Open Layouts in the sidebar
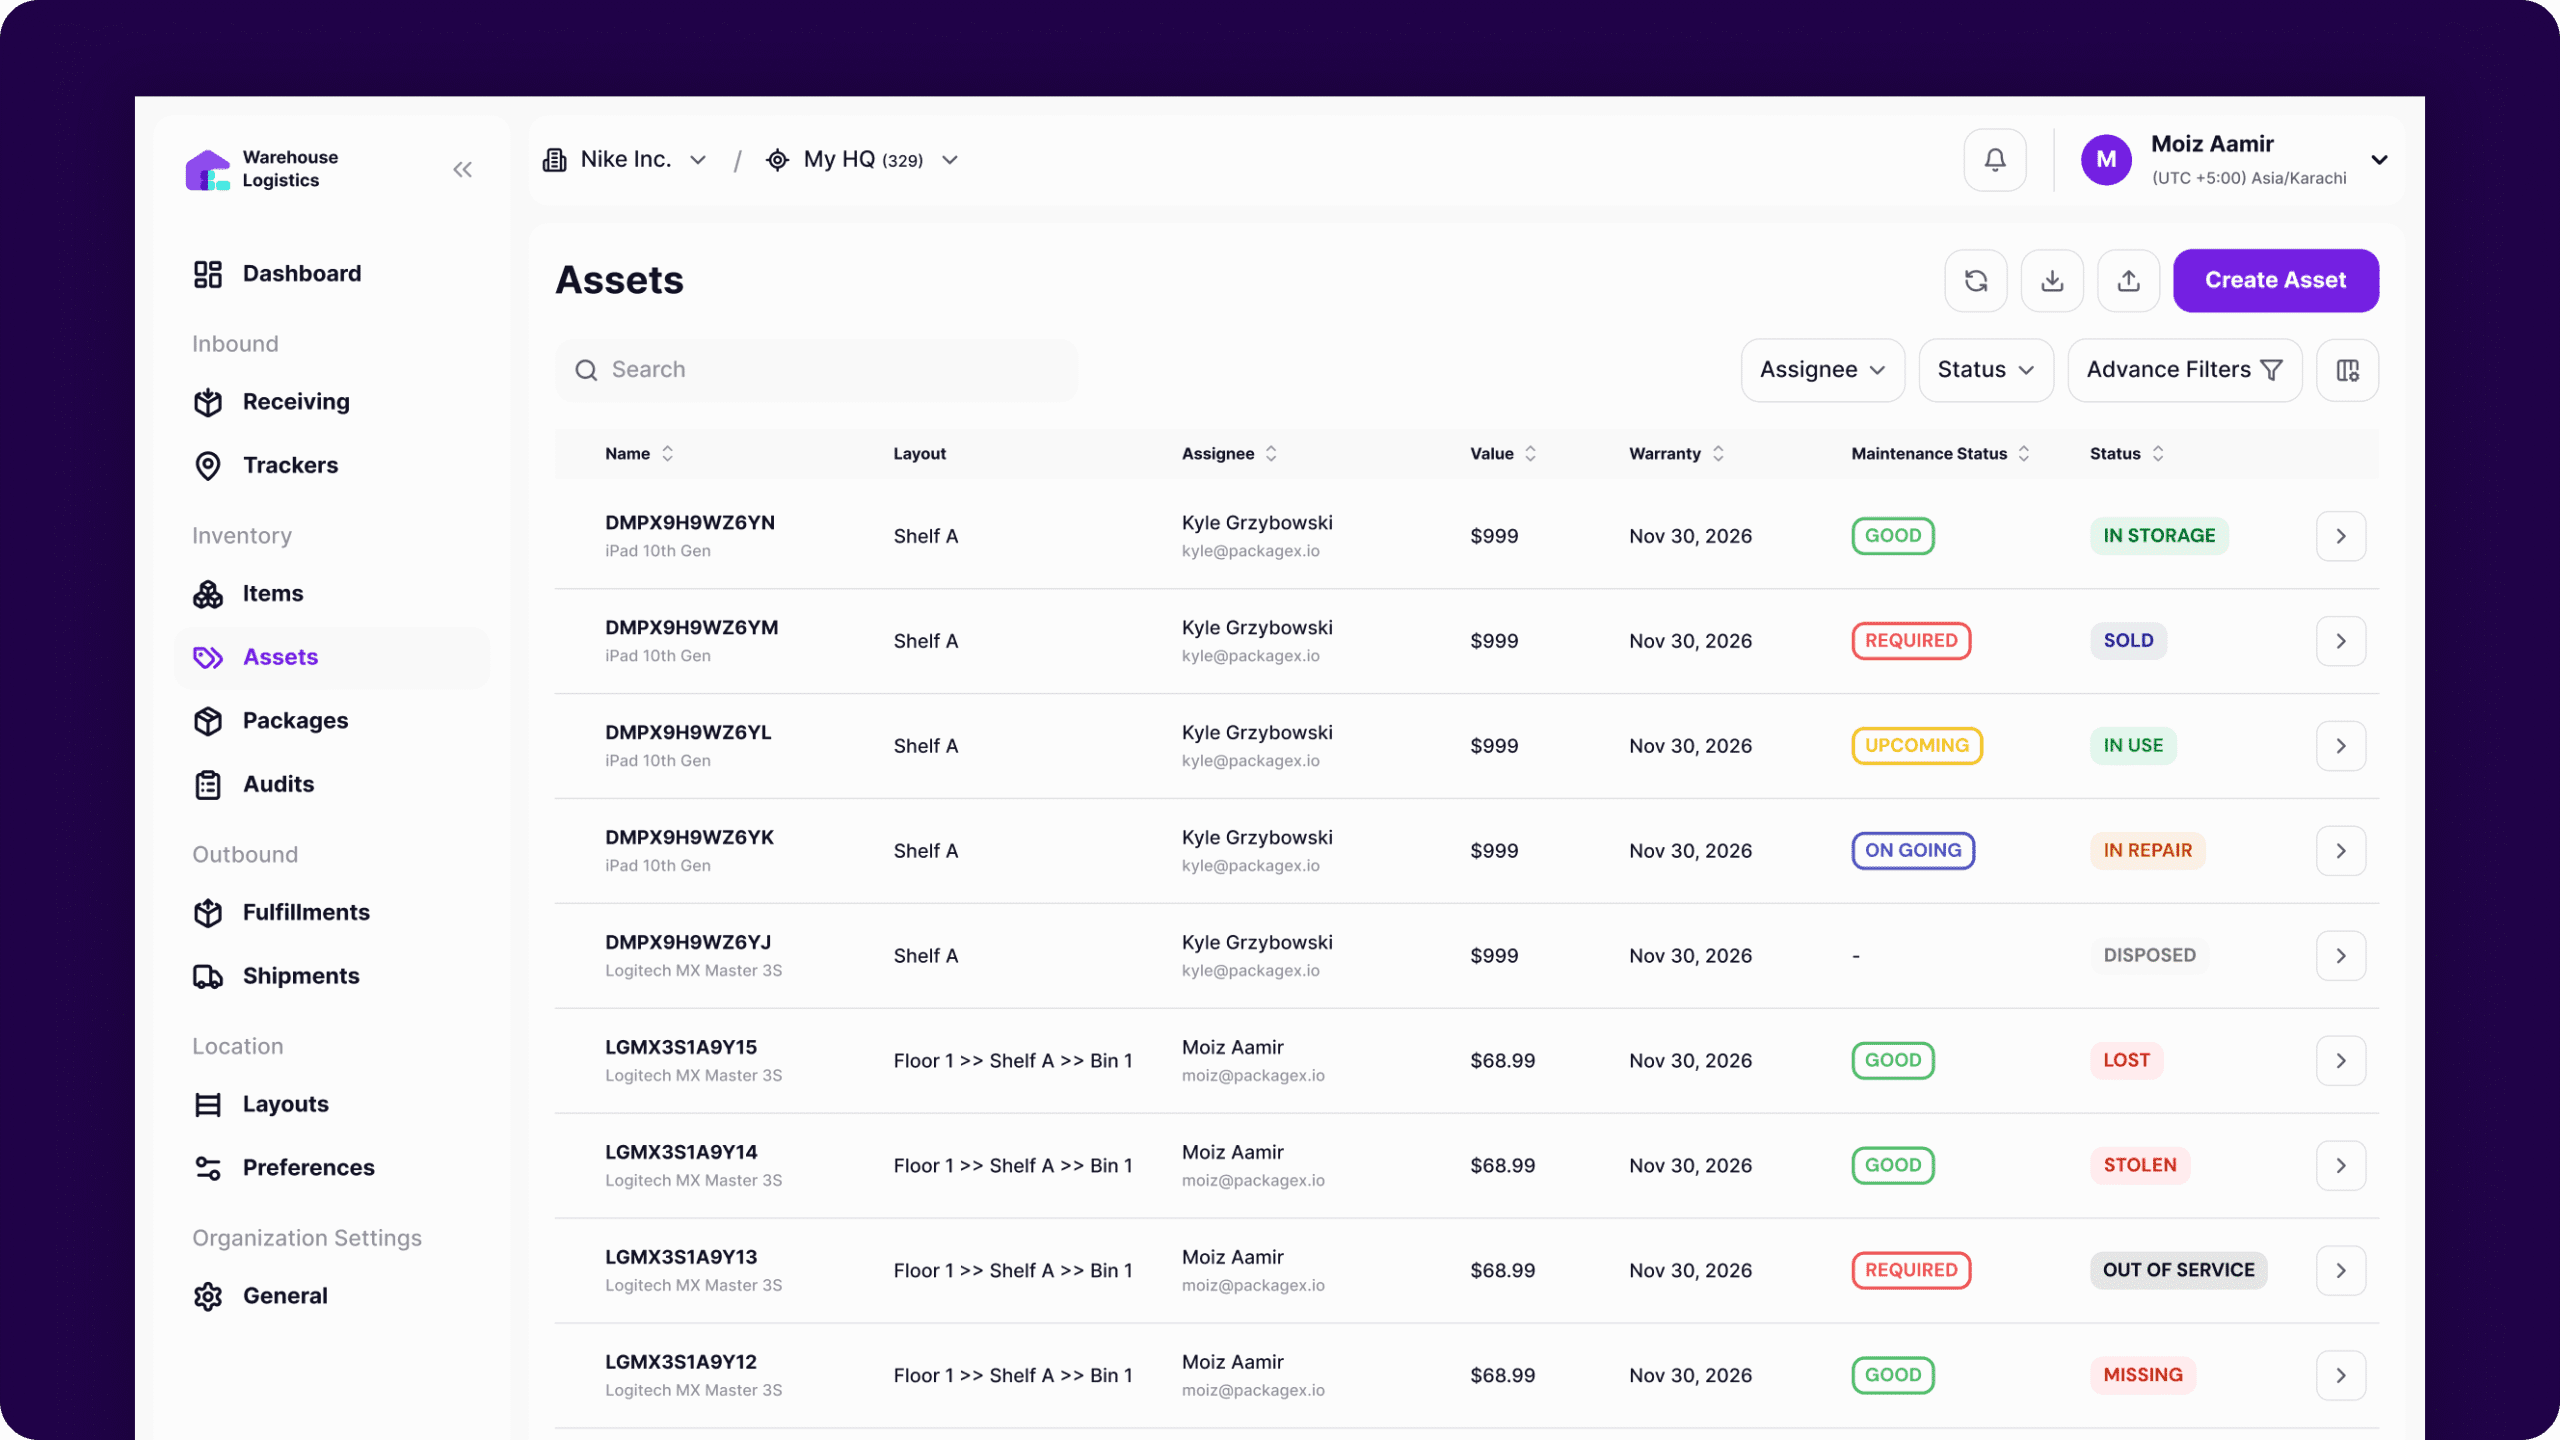 [x=285, y=1104]
